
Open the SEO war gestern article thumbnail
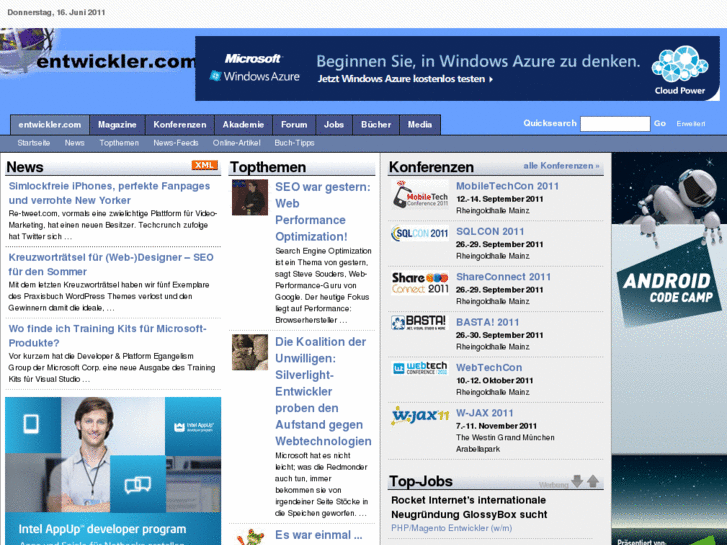click(250, 198)
